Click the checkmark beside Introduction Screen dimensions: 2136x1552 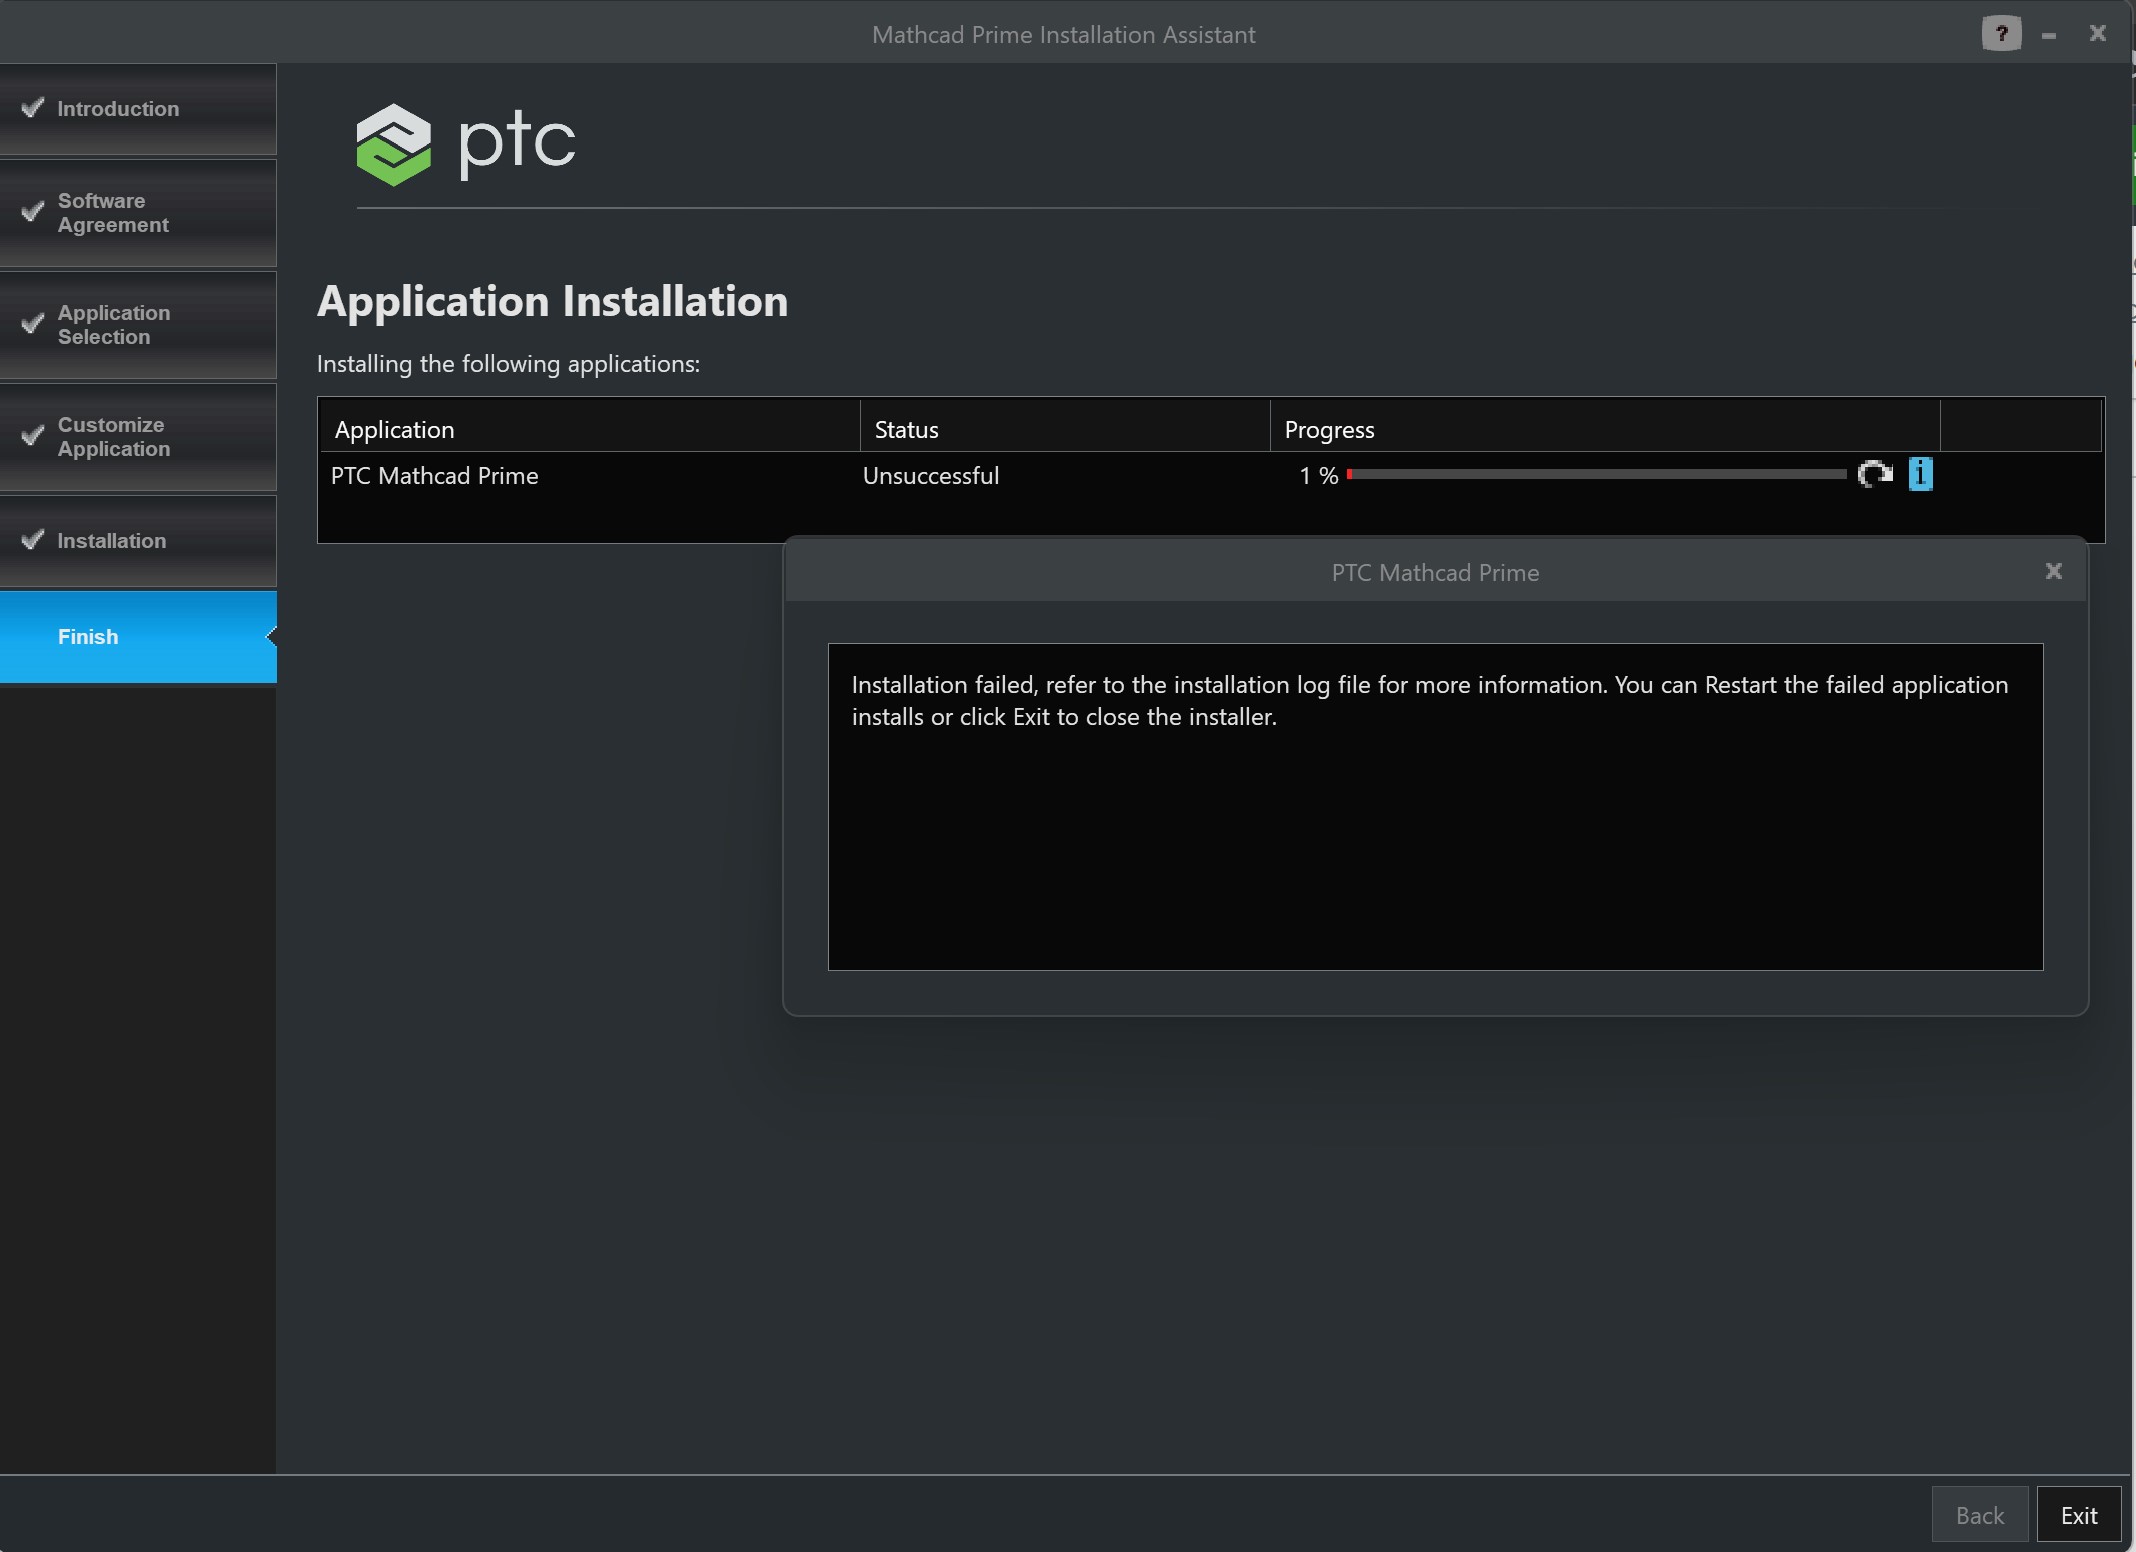coord(31,107)
